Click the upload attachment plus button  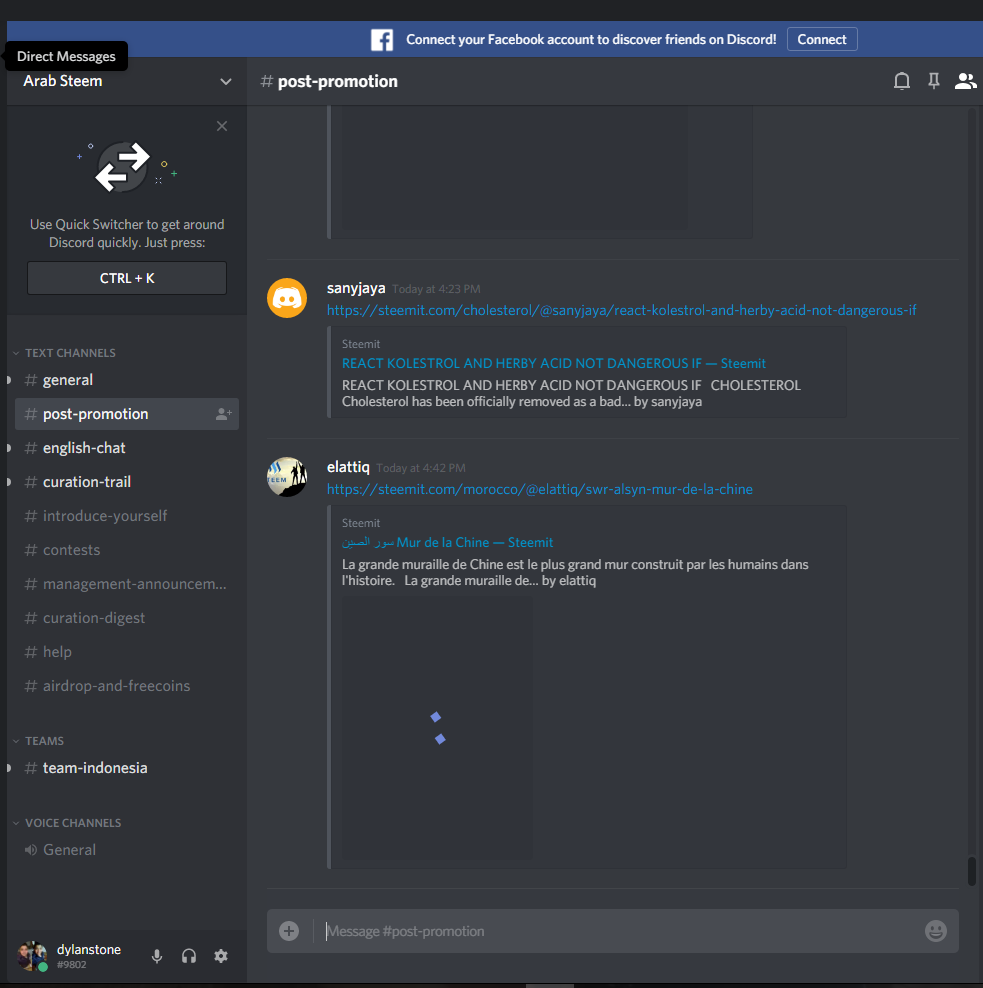[289, 931]
